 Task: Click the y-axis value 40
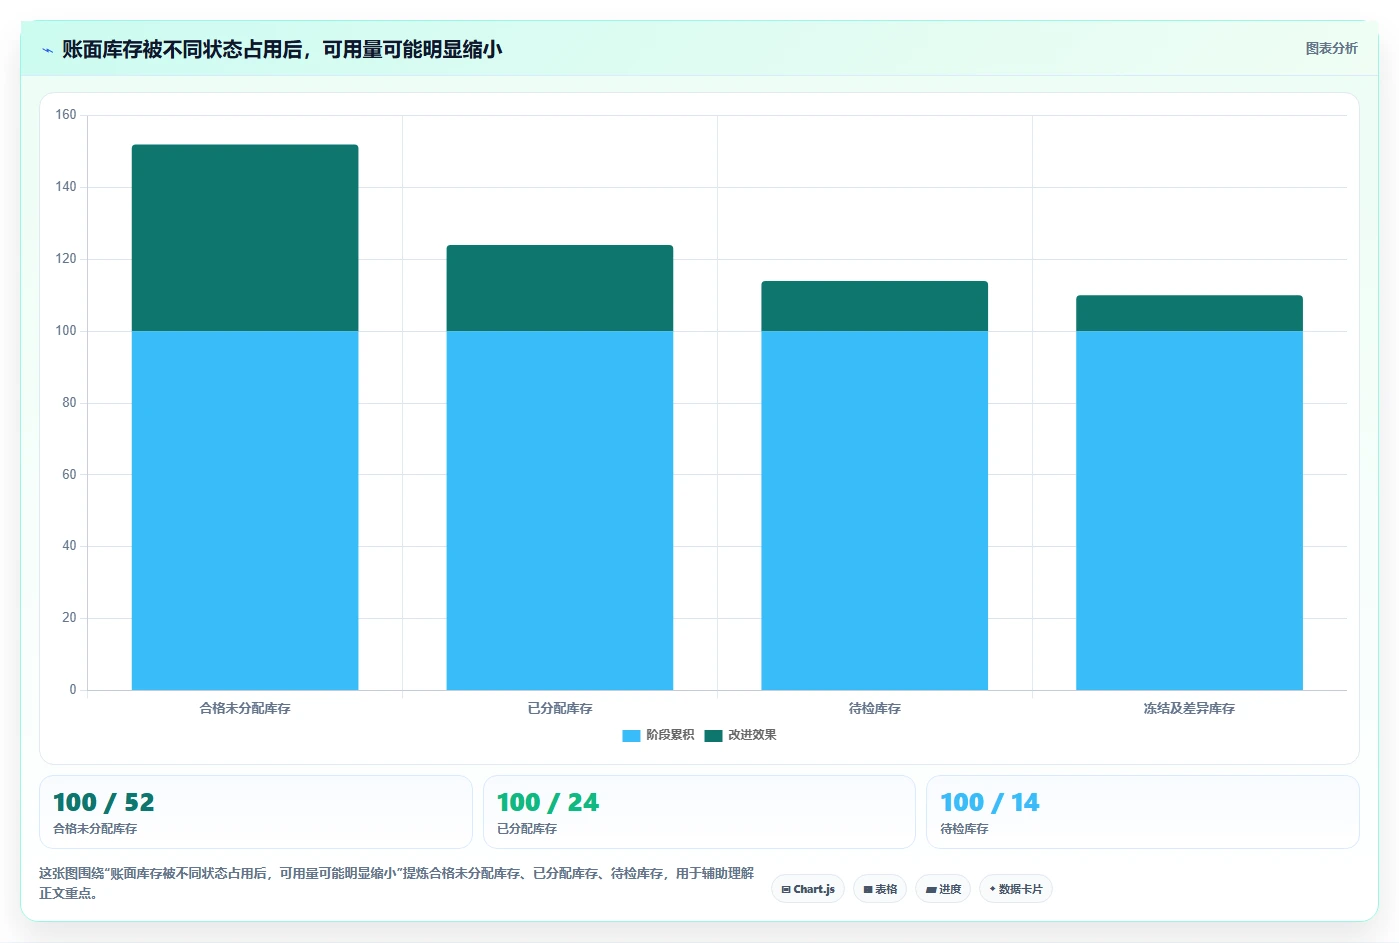pyautogui.click(x=69, y=546)
